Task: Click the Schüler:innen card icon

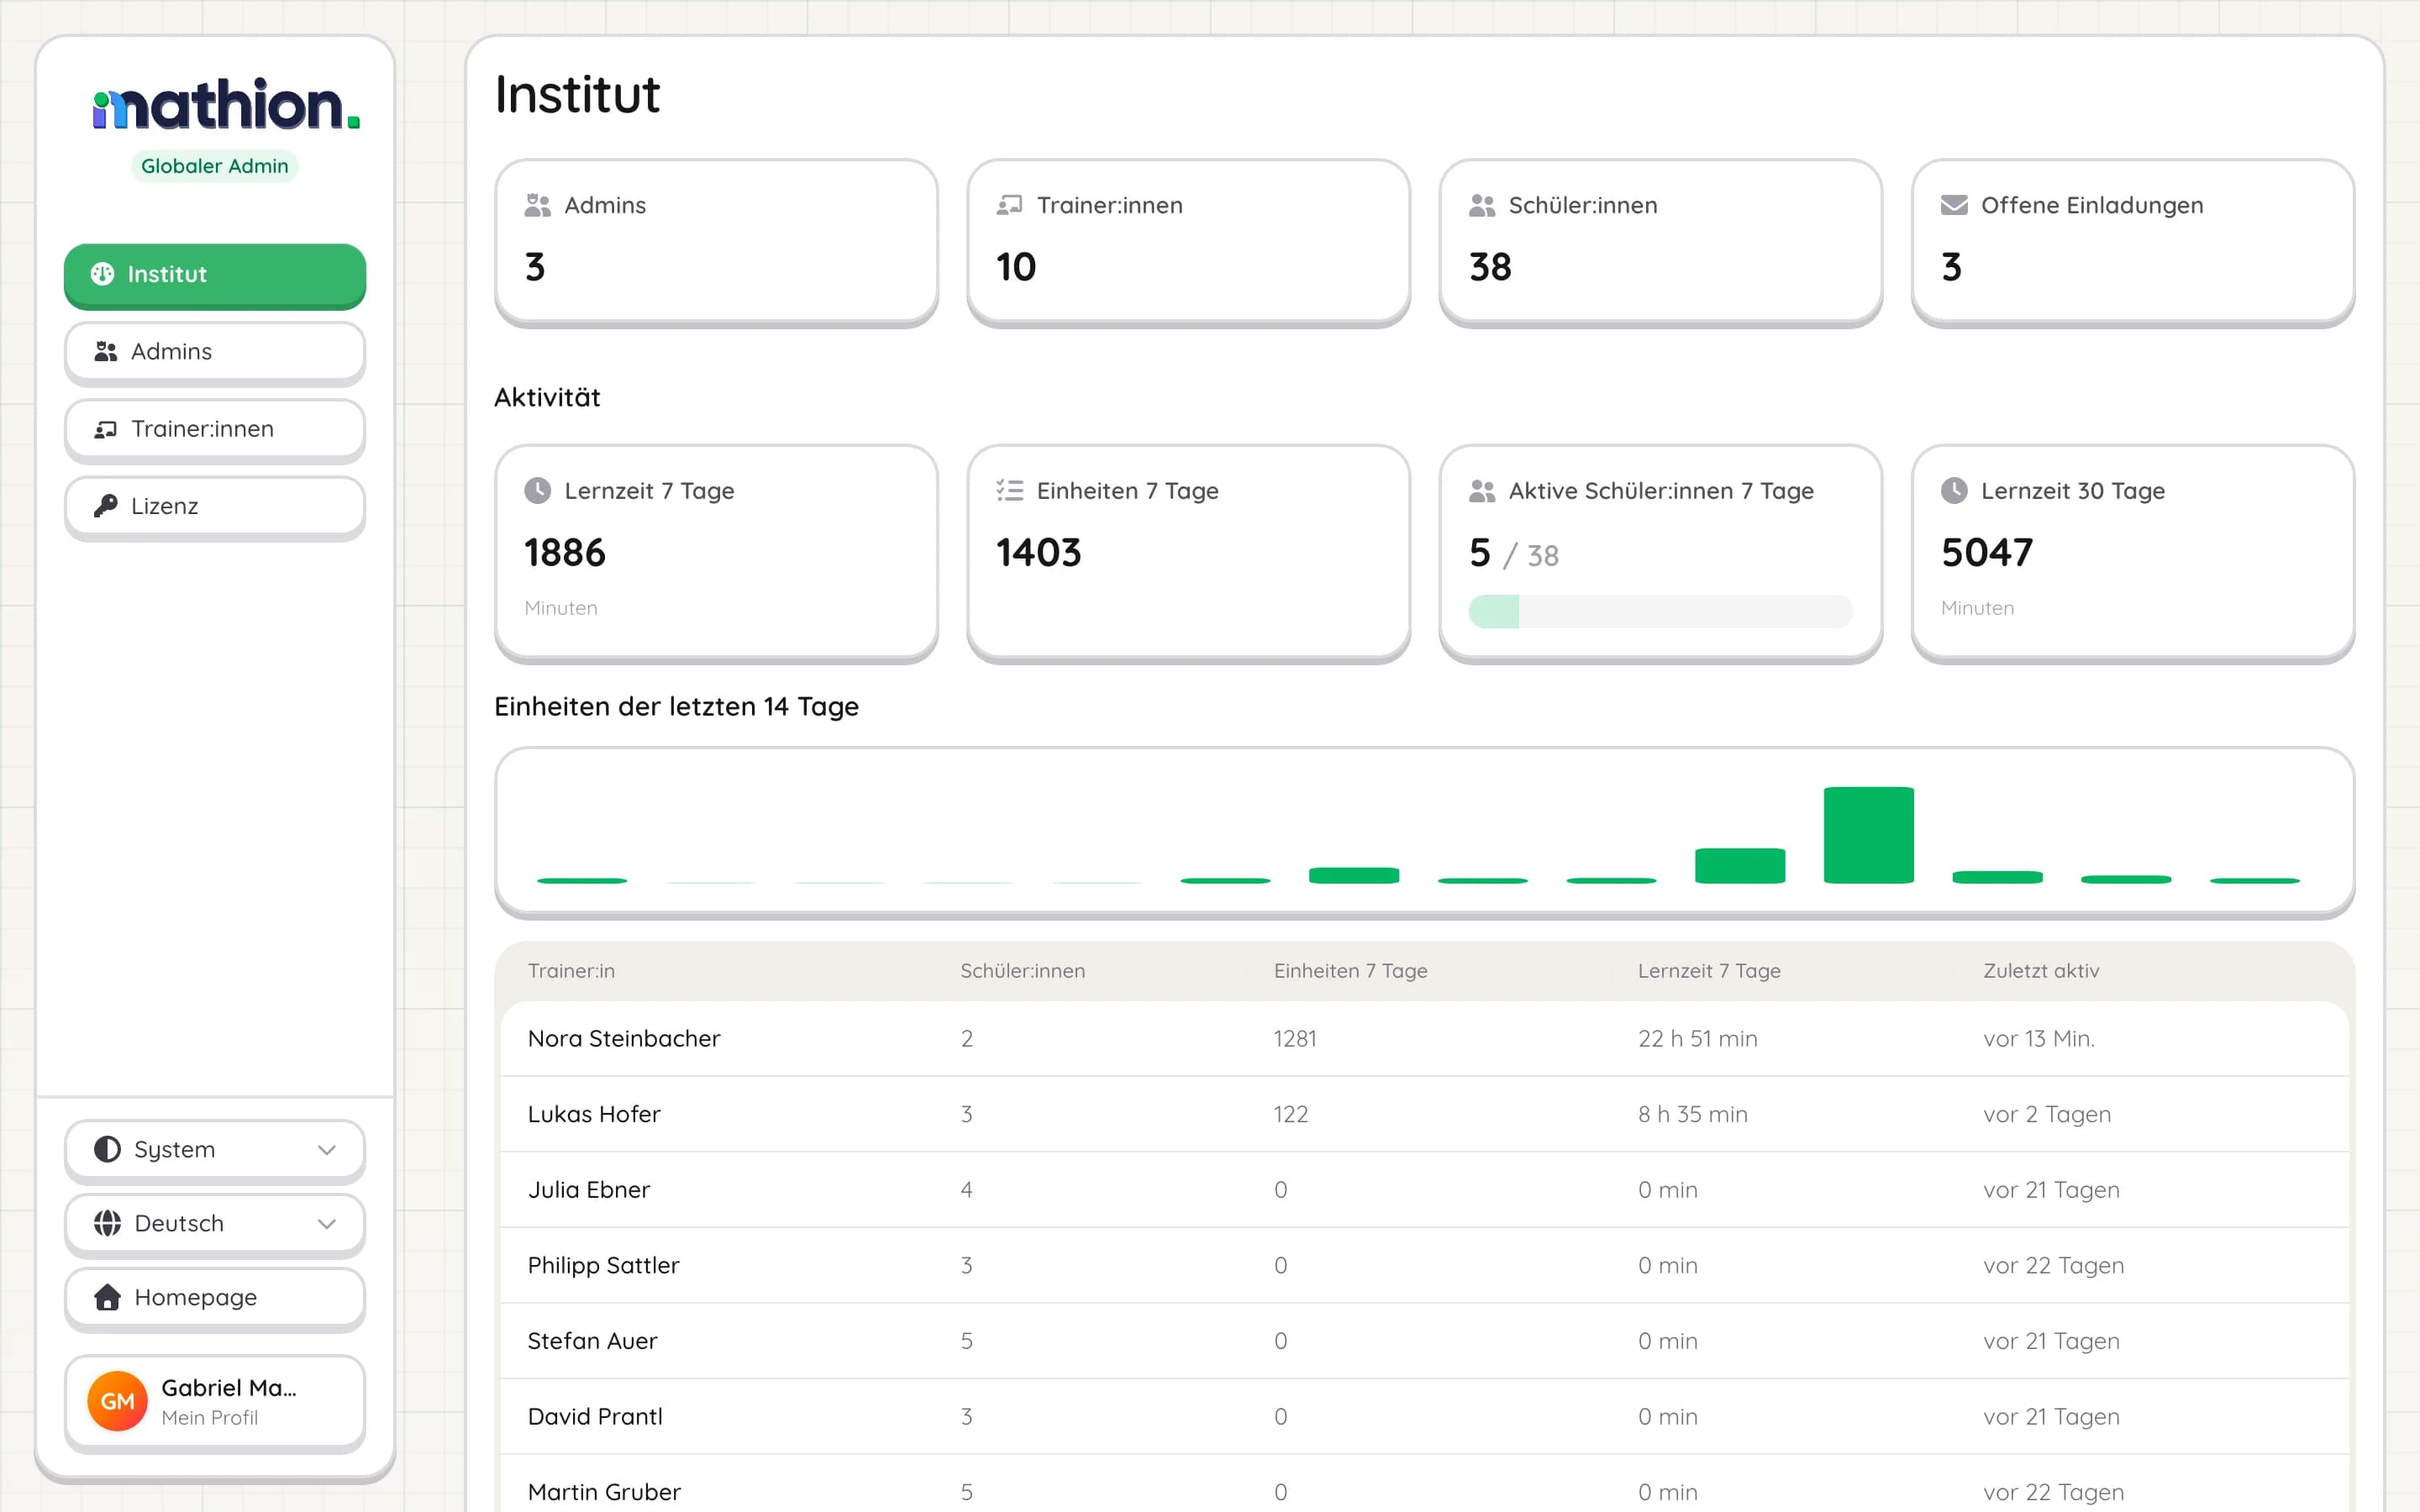Action: point(1482,205)
